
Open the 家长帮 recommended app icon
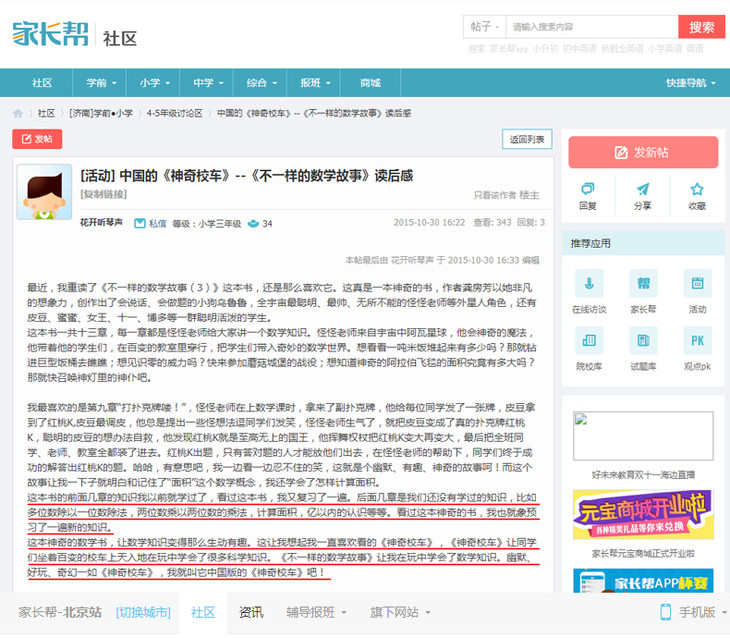coord(643,283)
